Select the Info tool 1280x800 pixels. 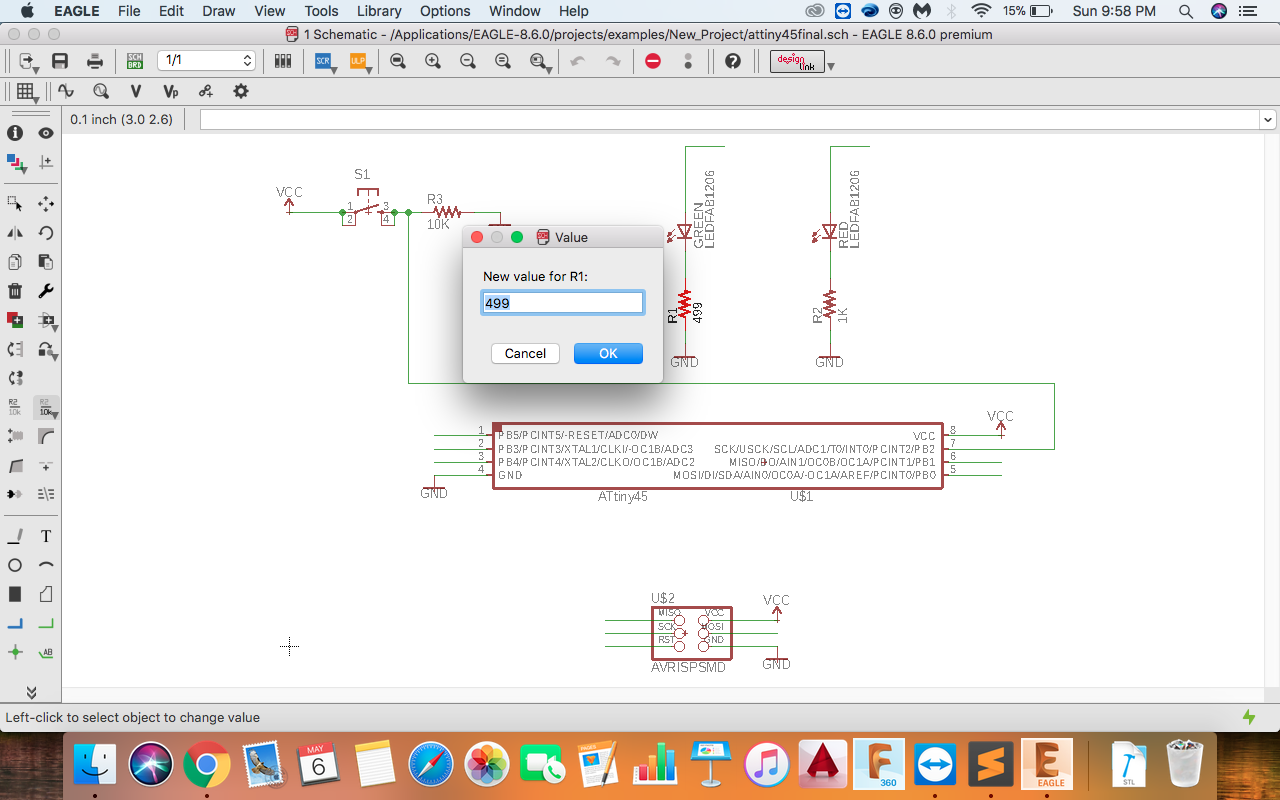[15, 133]
